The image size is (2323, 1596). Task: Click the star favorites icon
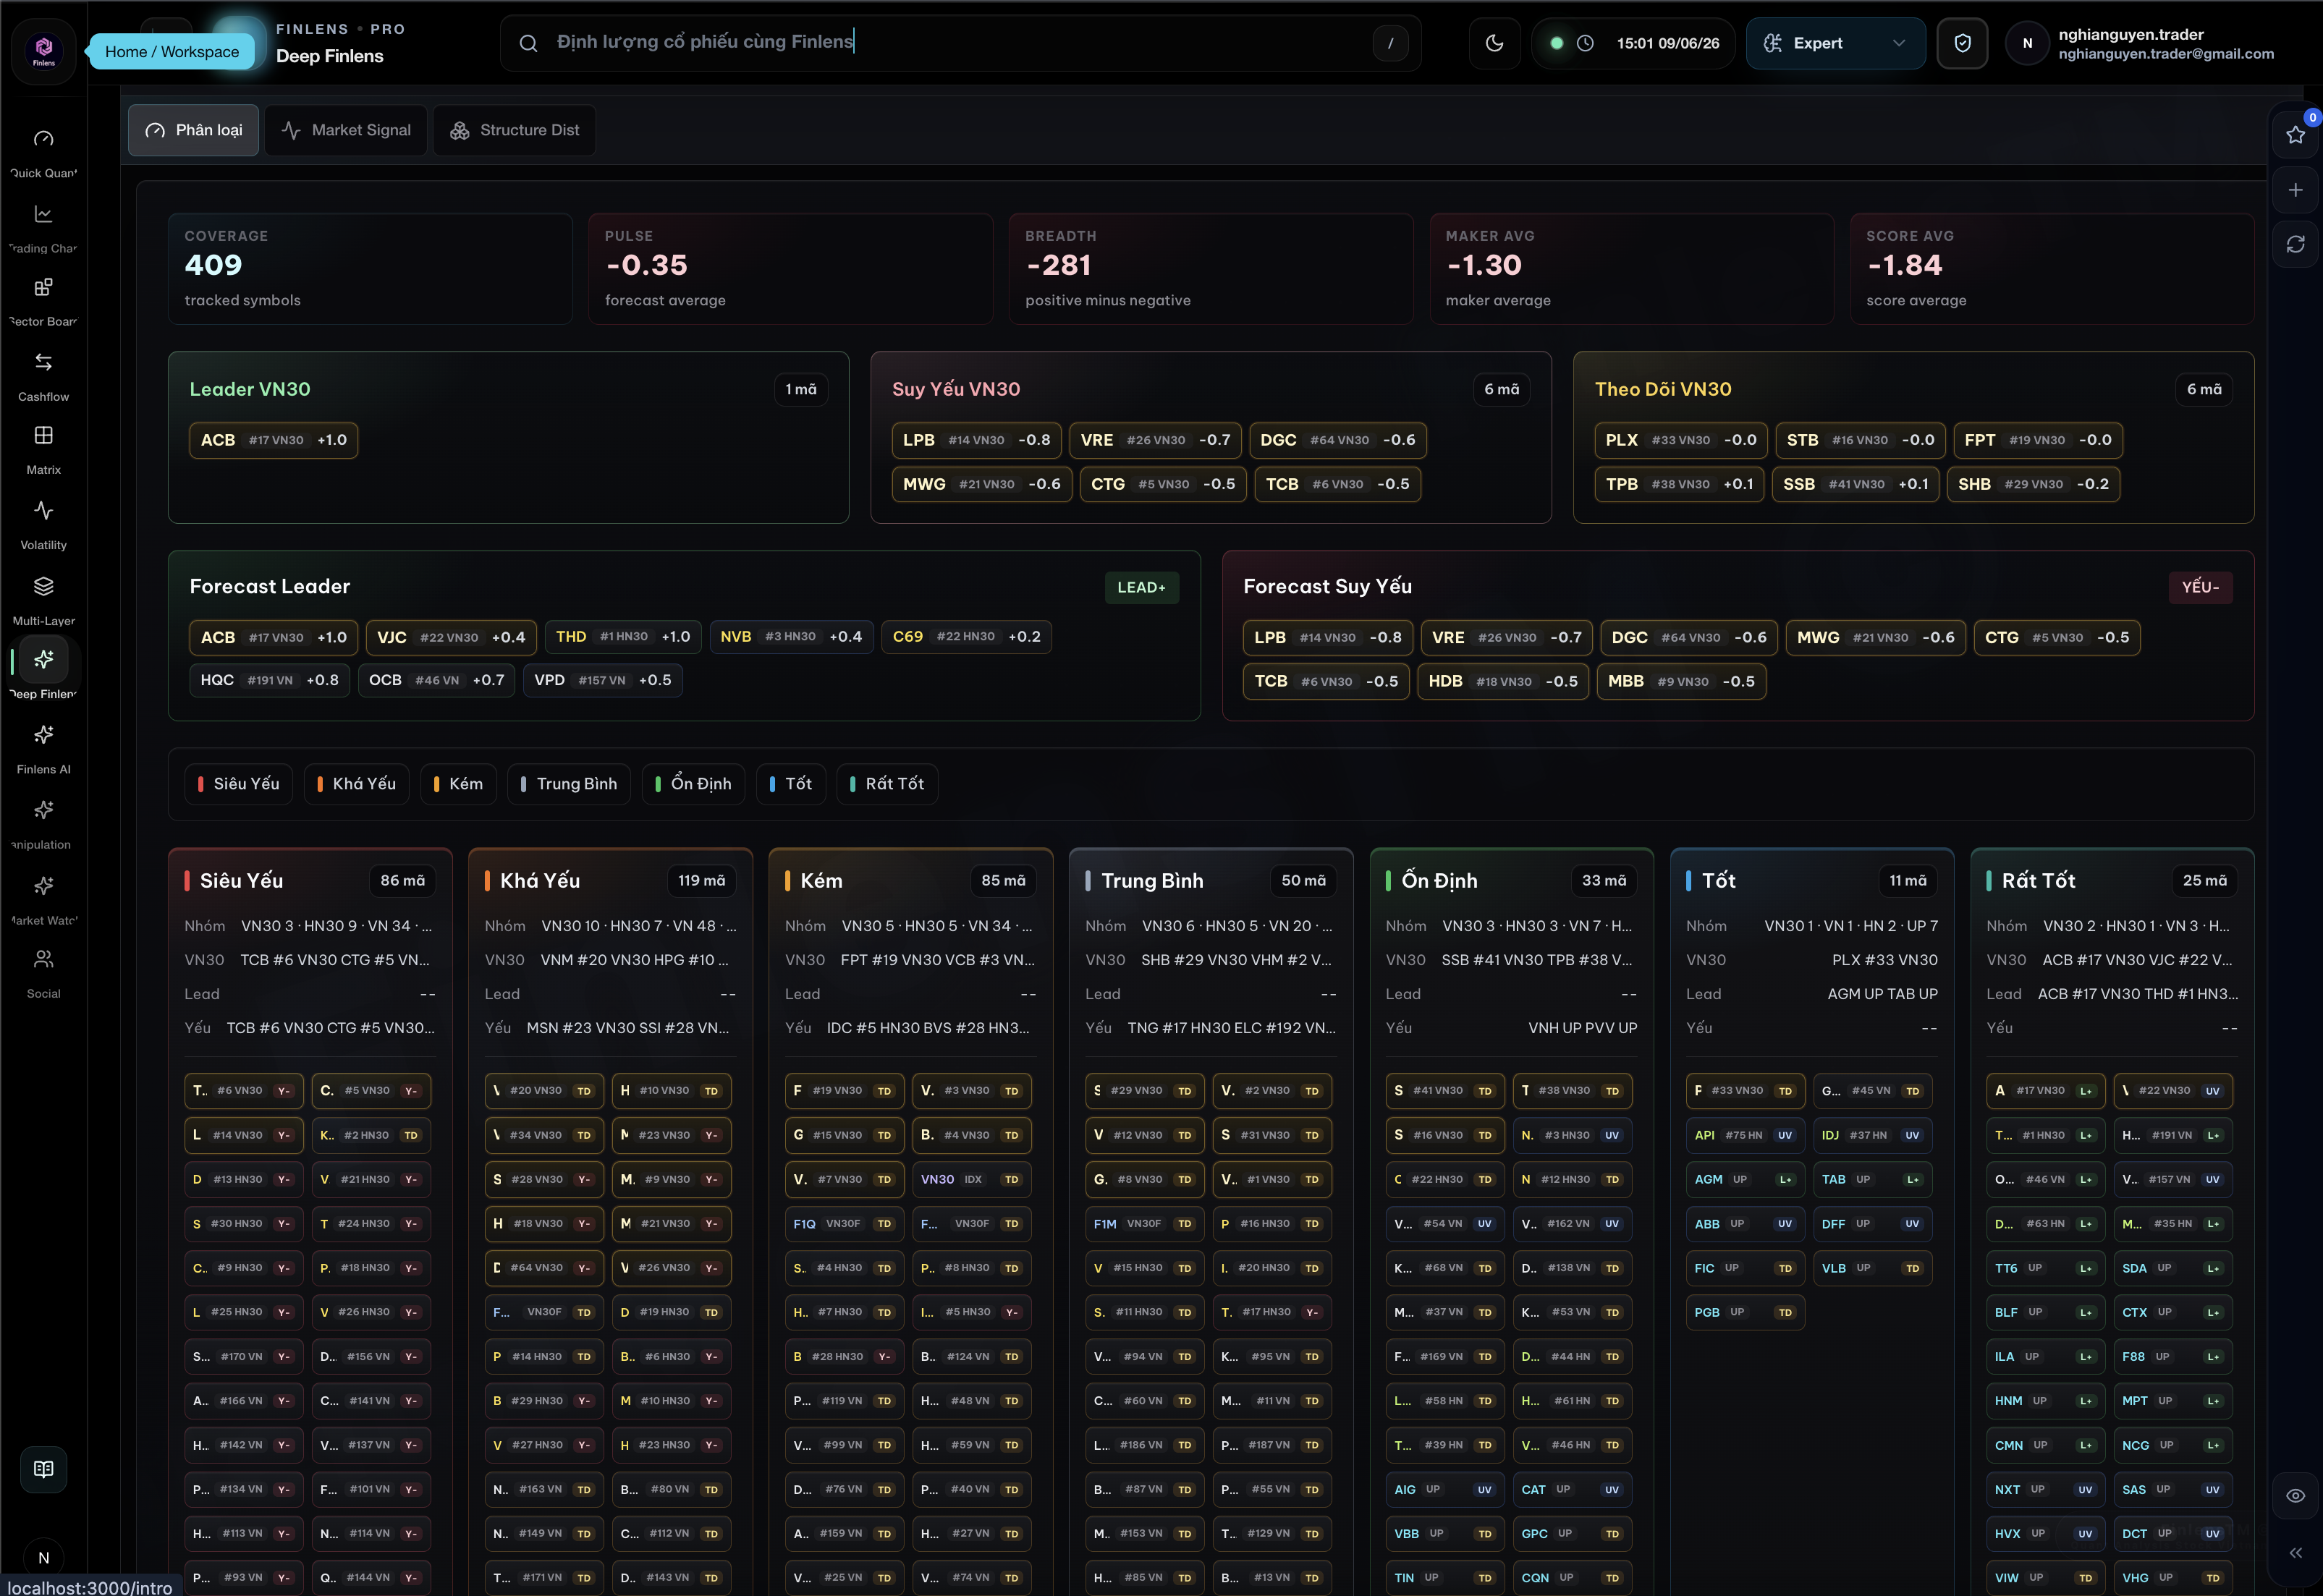(2295, 135)
